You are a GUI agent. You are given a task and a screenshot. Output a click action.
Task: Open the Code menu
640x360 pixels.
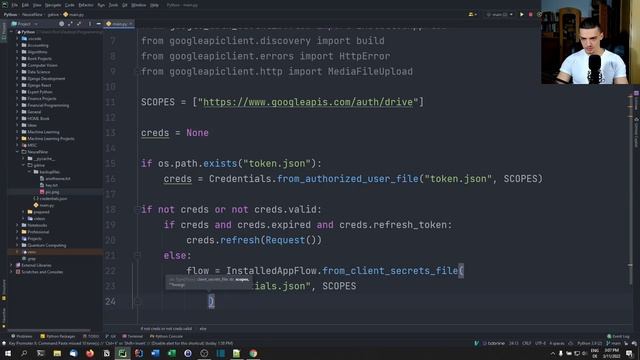click(x=70, y=5)
